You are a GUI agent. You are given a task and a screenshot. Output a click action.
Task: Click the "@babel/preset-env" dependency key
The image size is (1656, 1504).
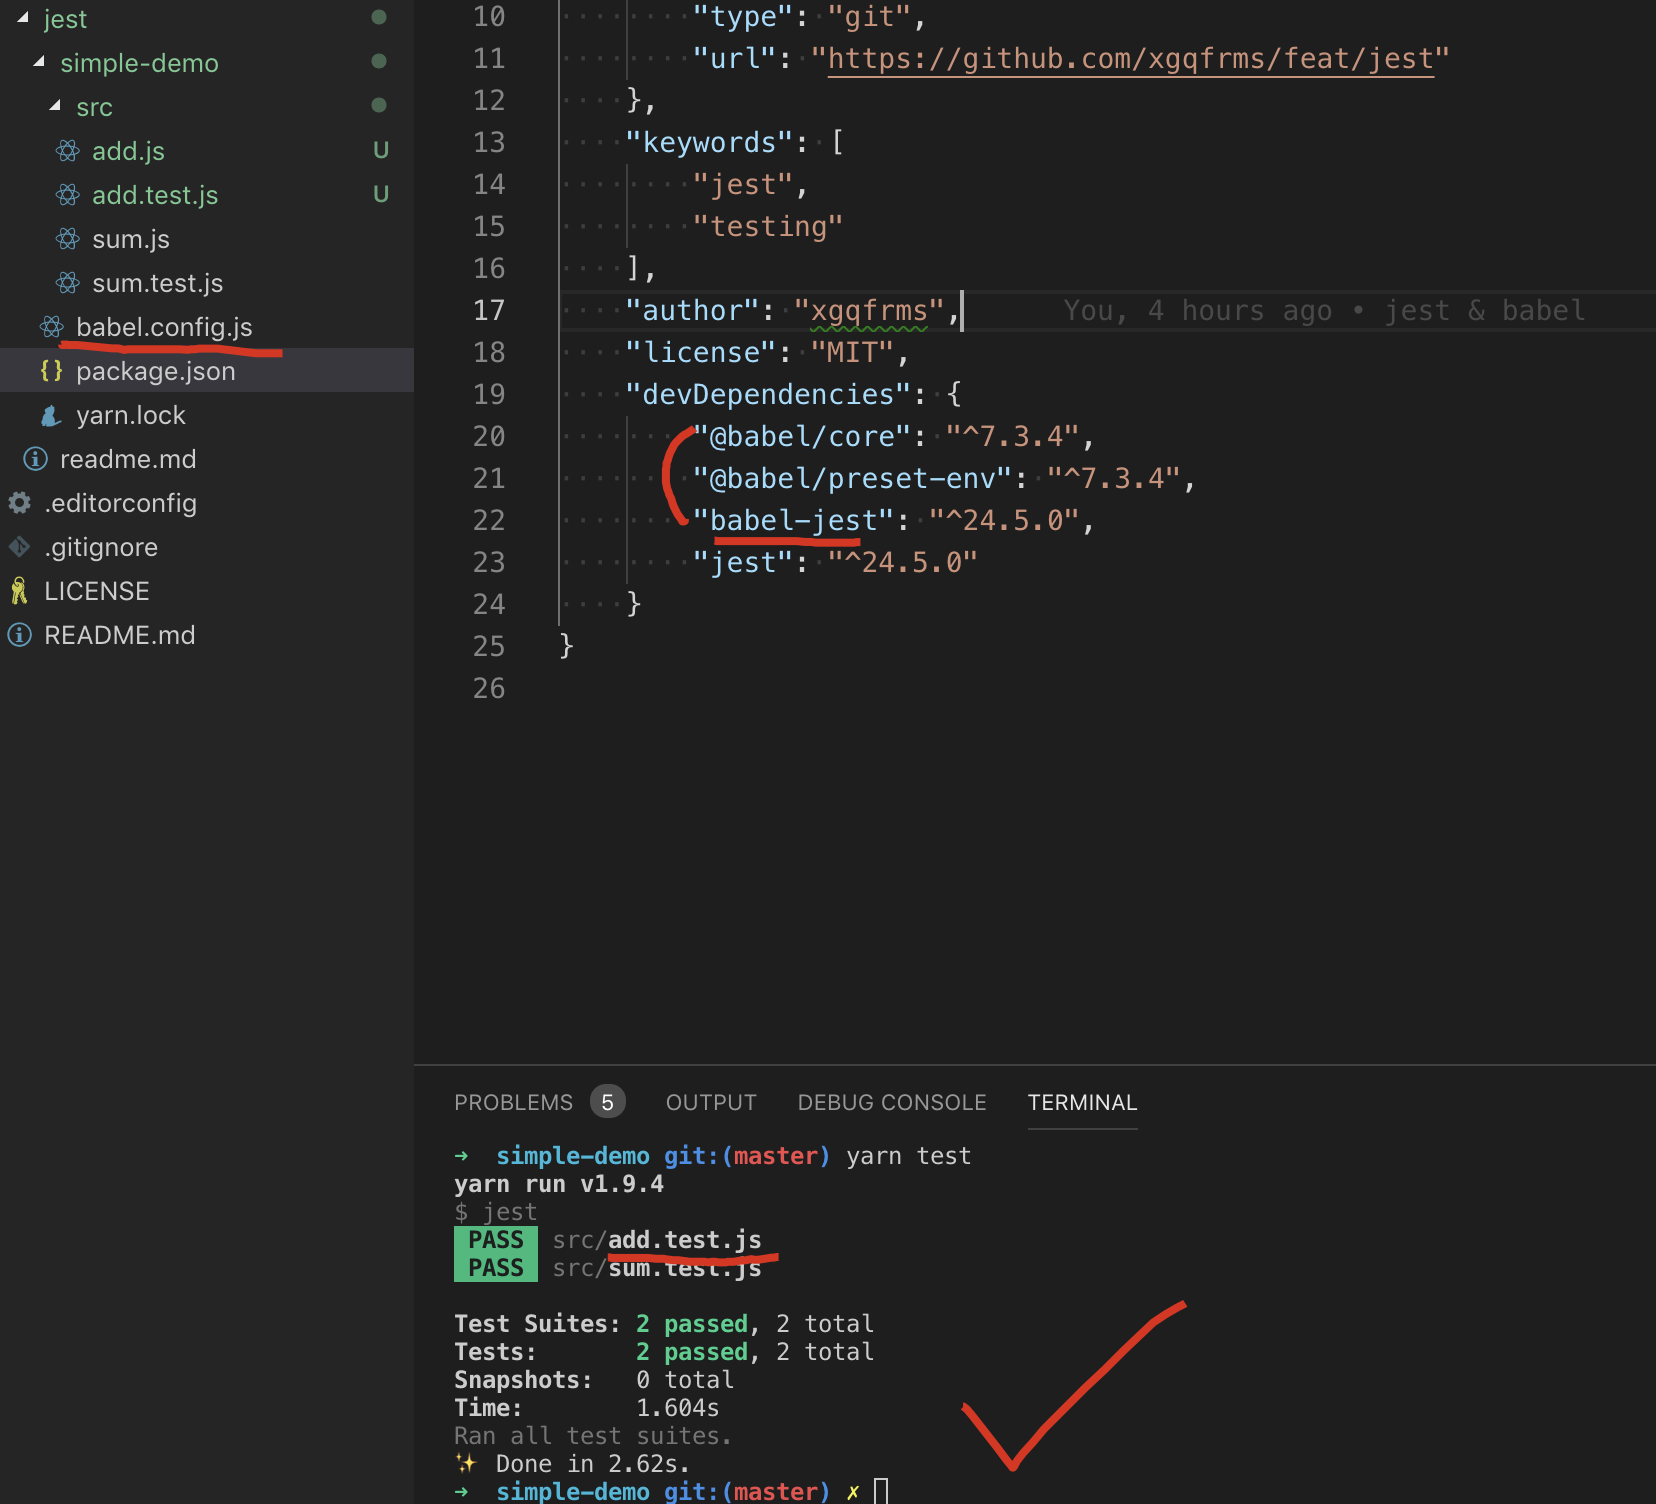click(x=853, y=478)
